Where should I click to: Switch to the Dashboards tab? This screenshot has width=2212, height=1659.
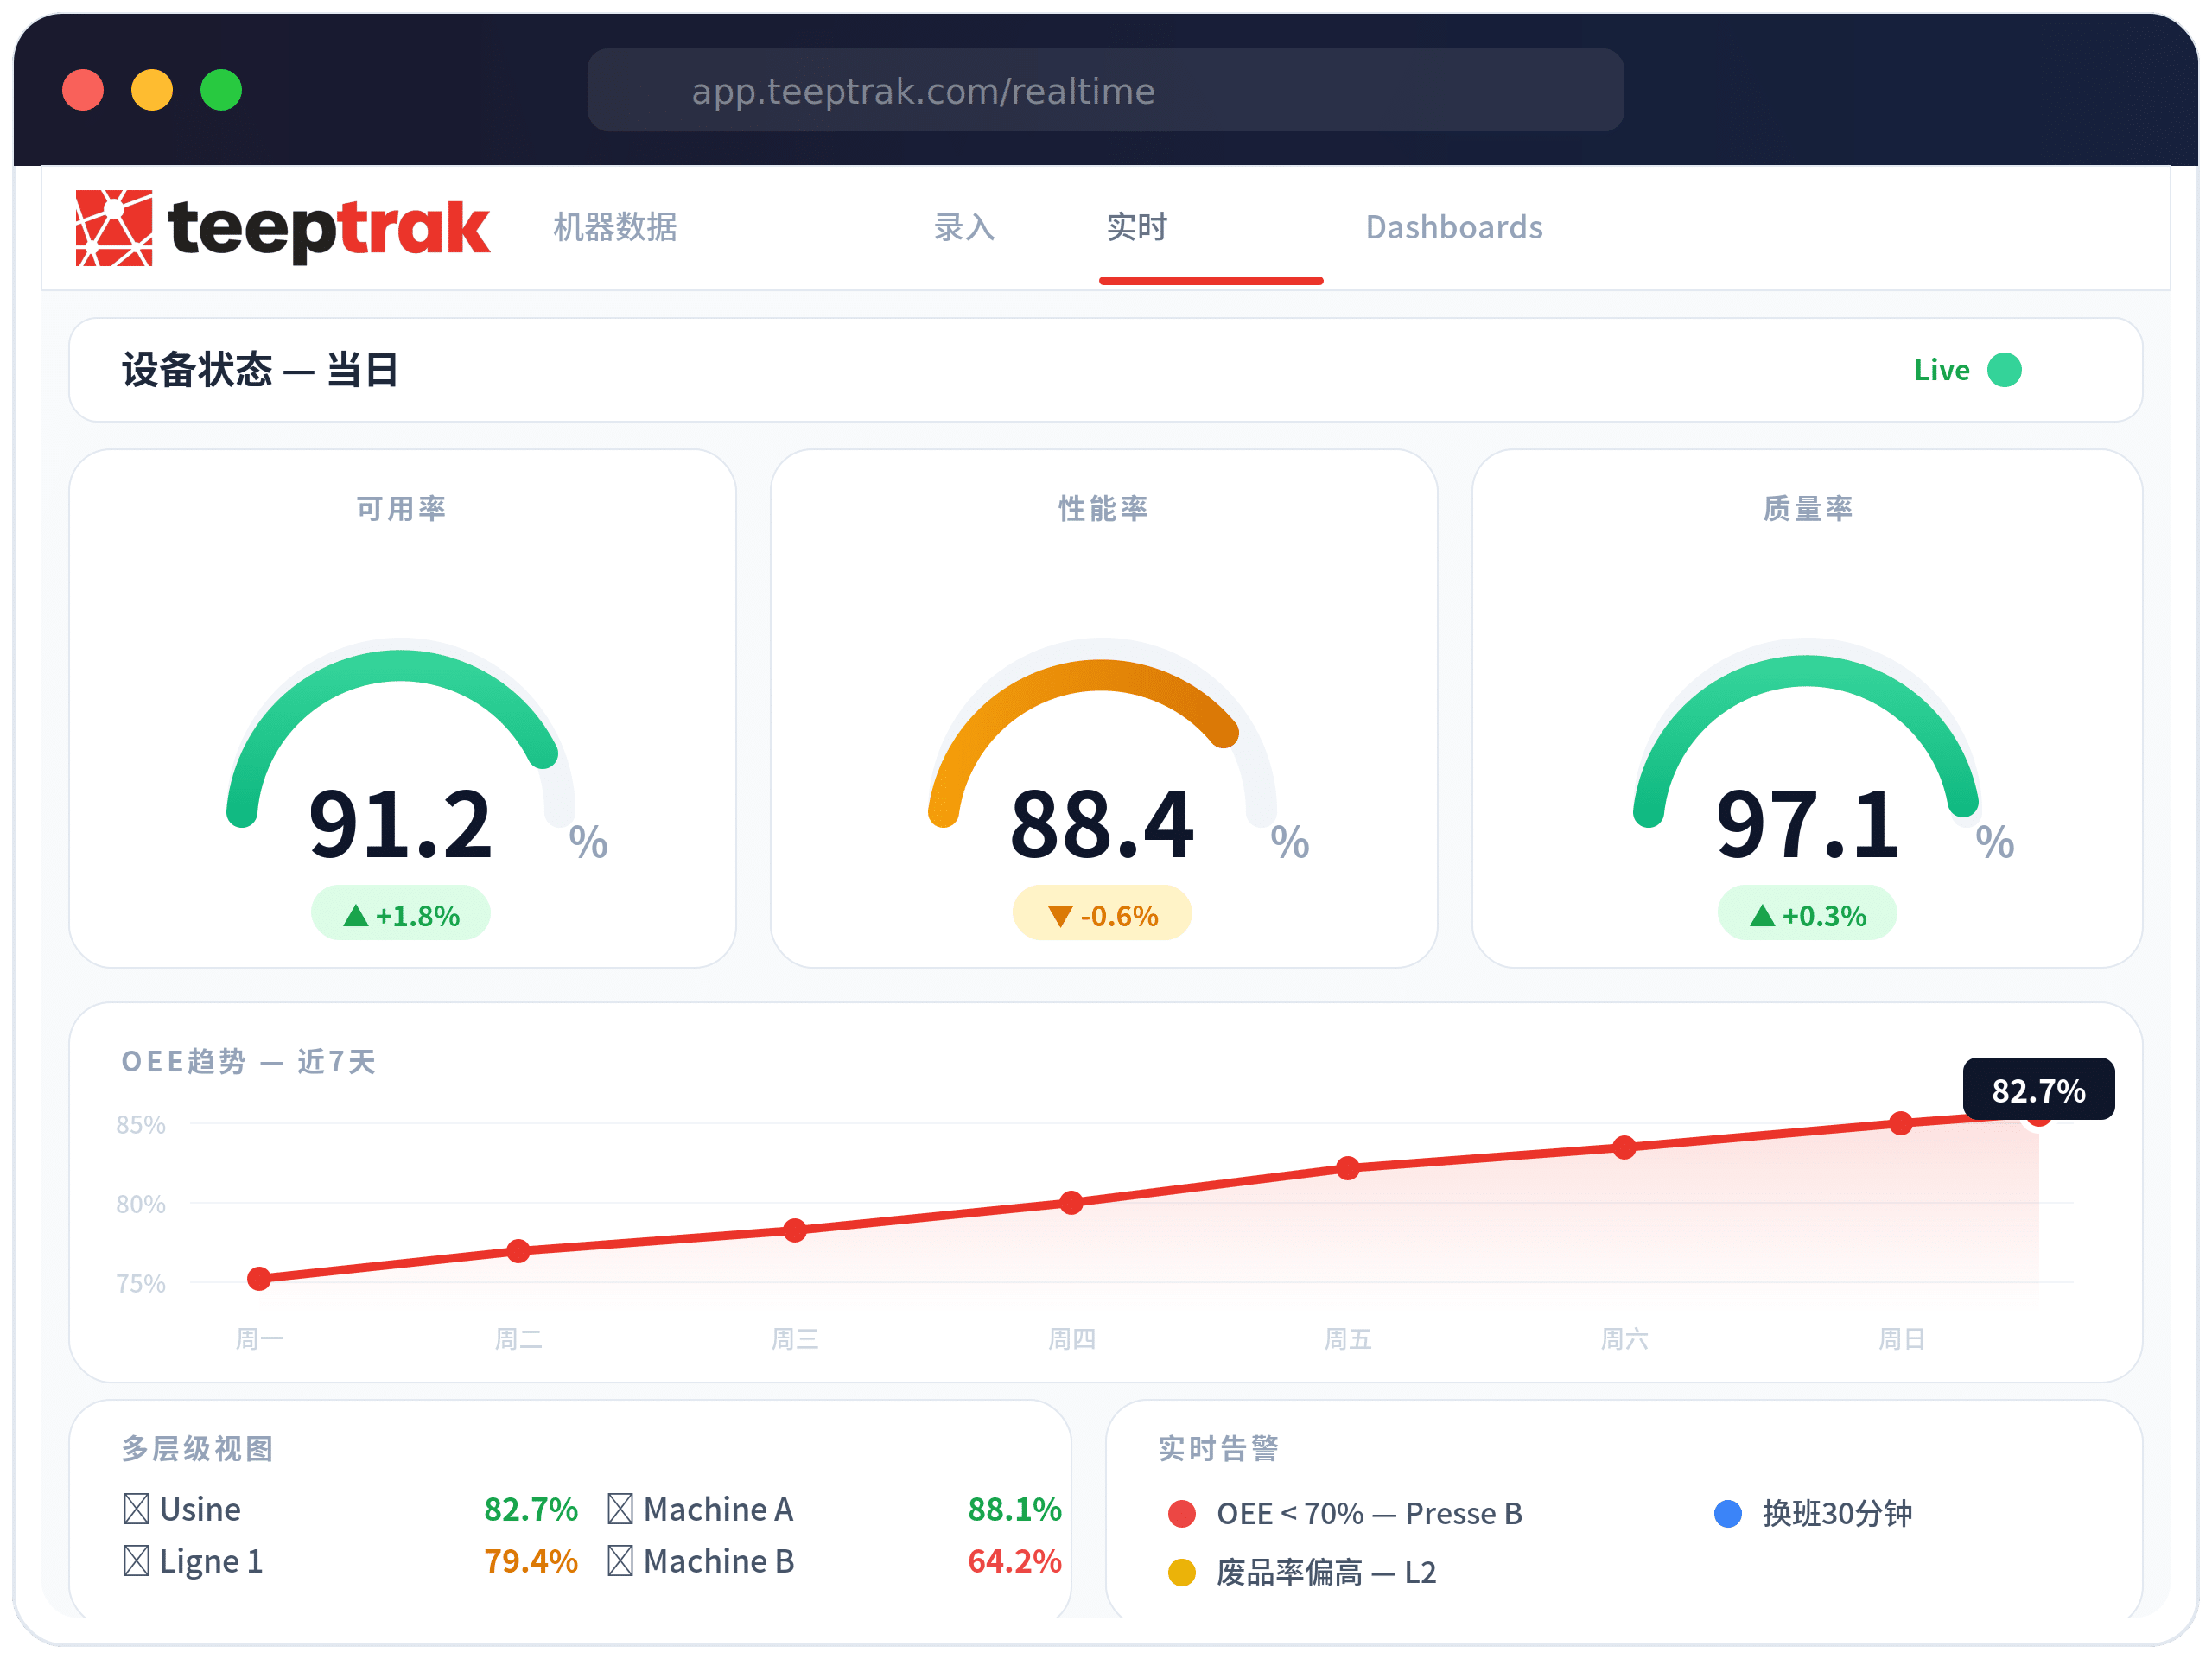pyautogui.click(x=1454, y=227)
